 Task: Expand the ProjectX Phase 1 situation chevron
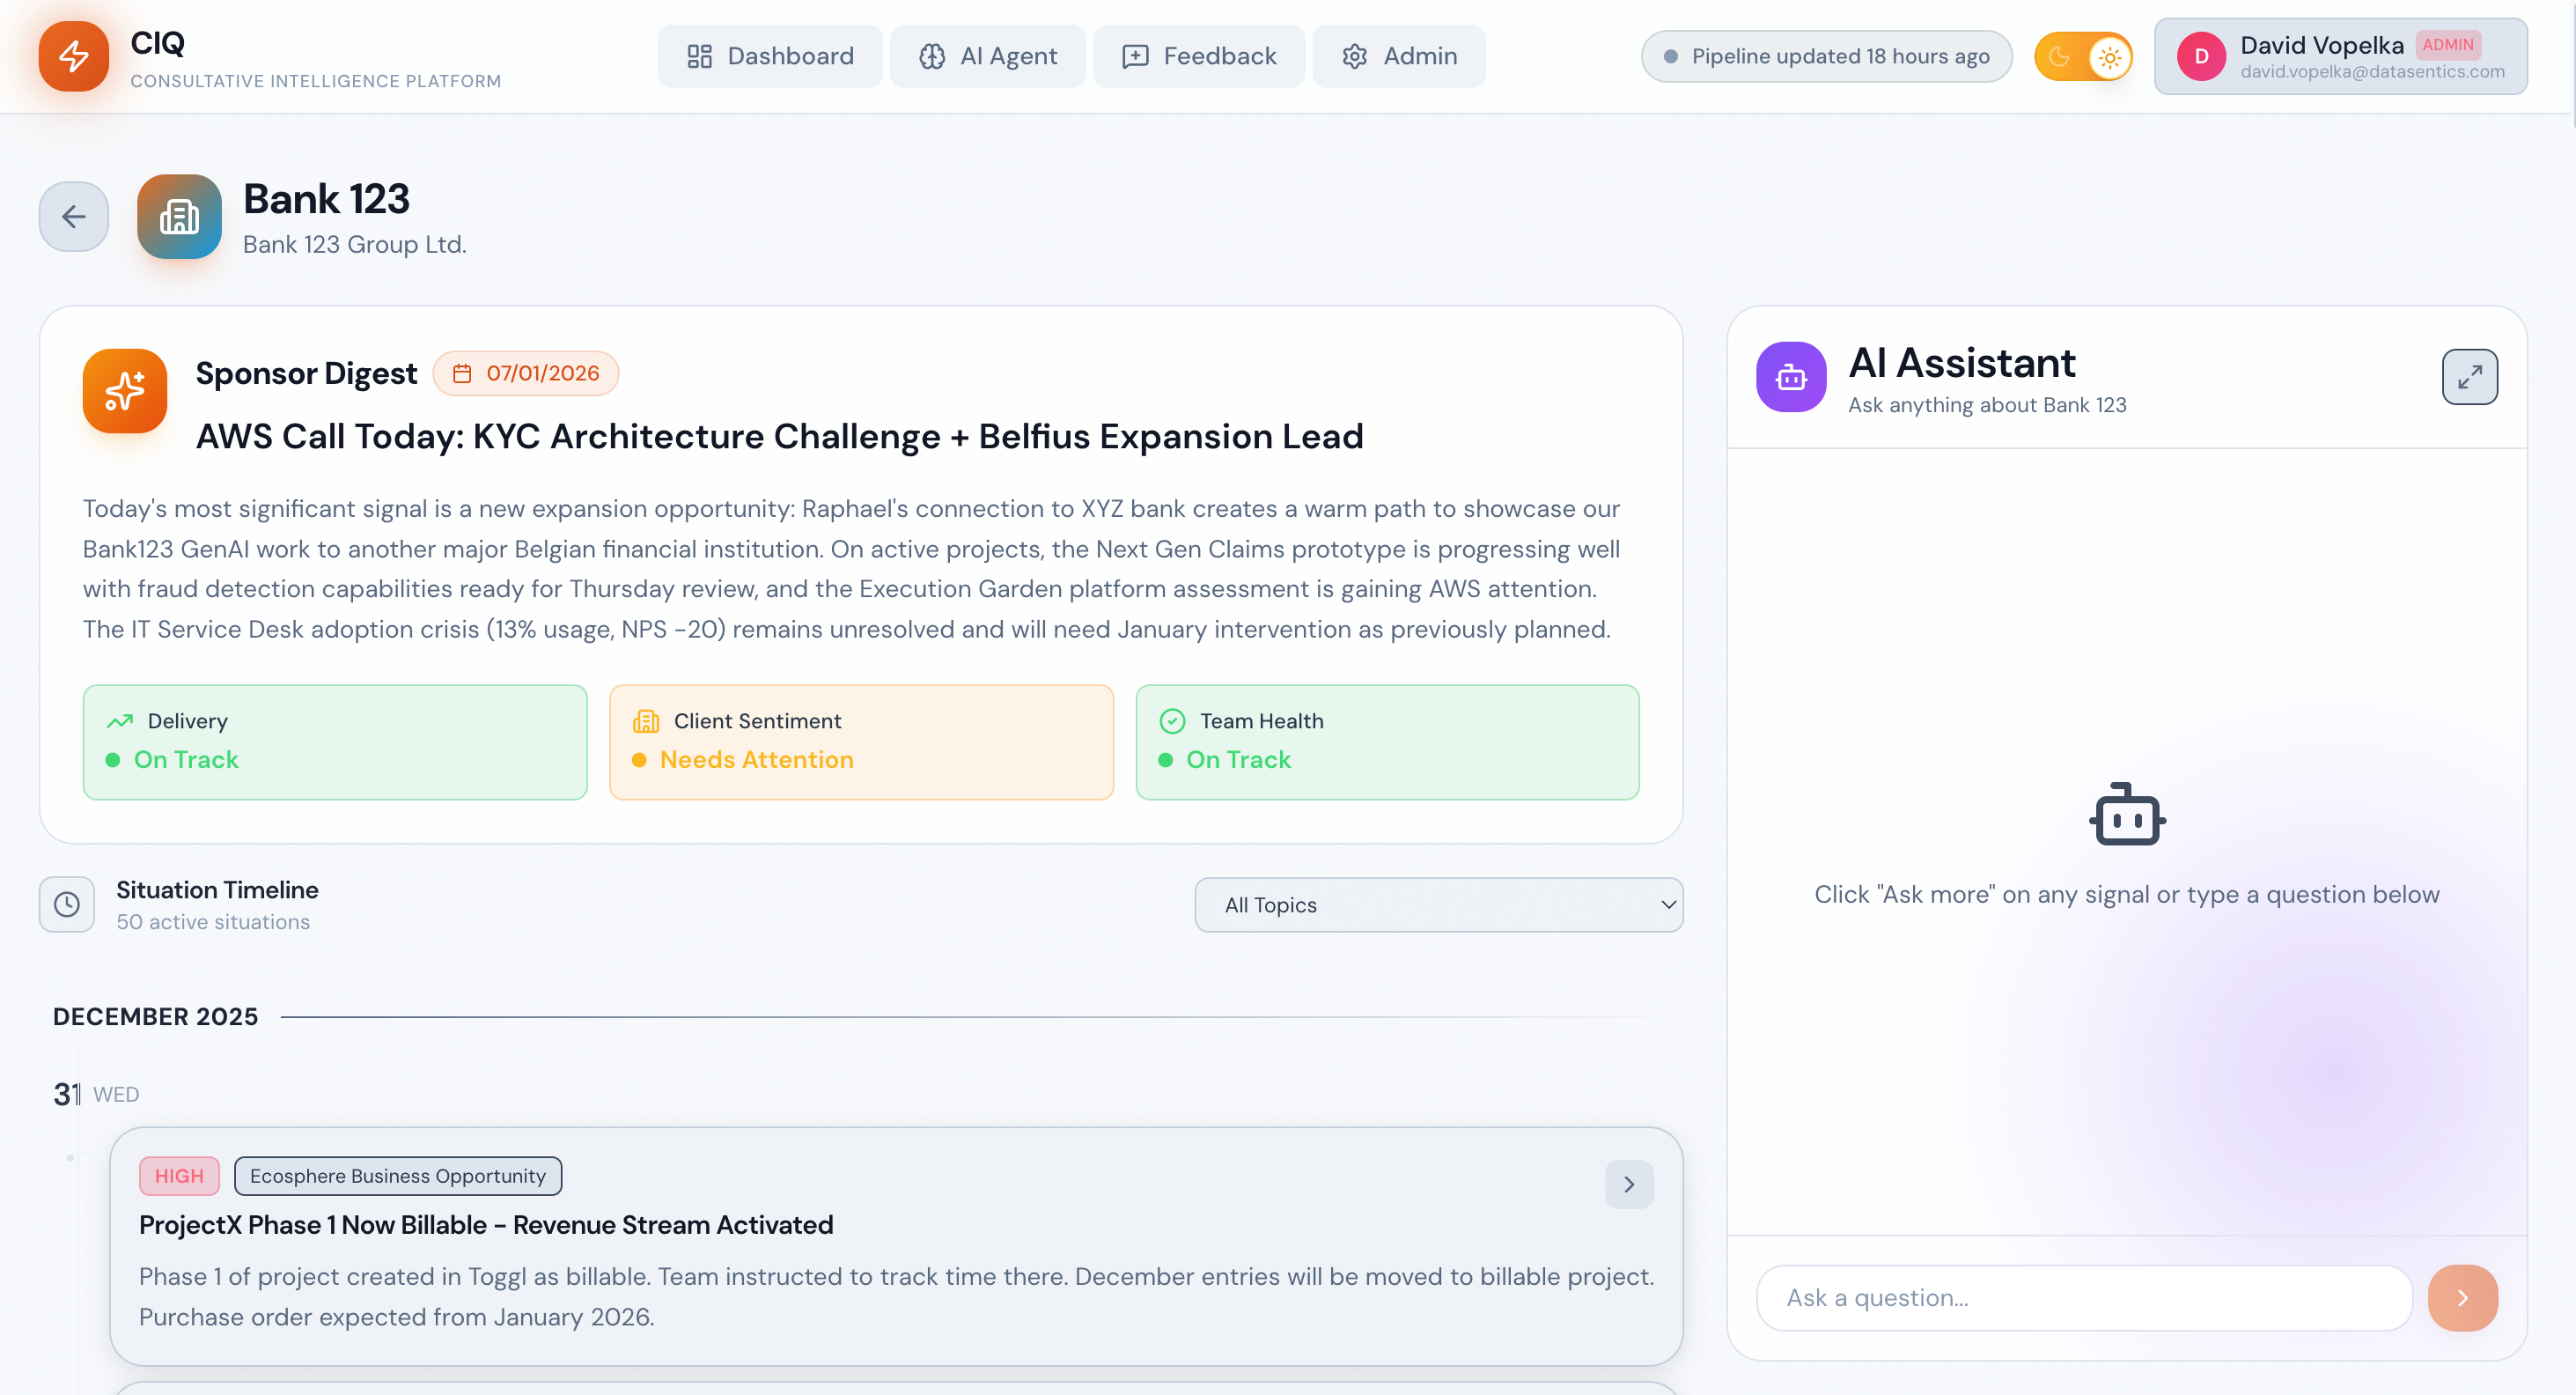point(1628,1184)
